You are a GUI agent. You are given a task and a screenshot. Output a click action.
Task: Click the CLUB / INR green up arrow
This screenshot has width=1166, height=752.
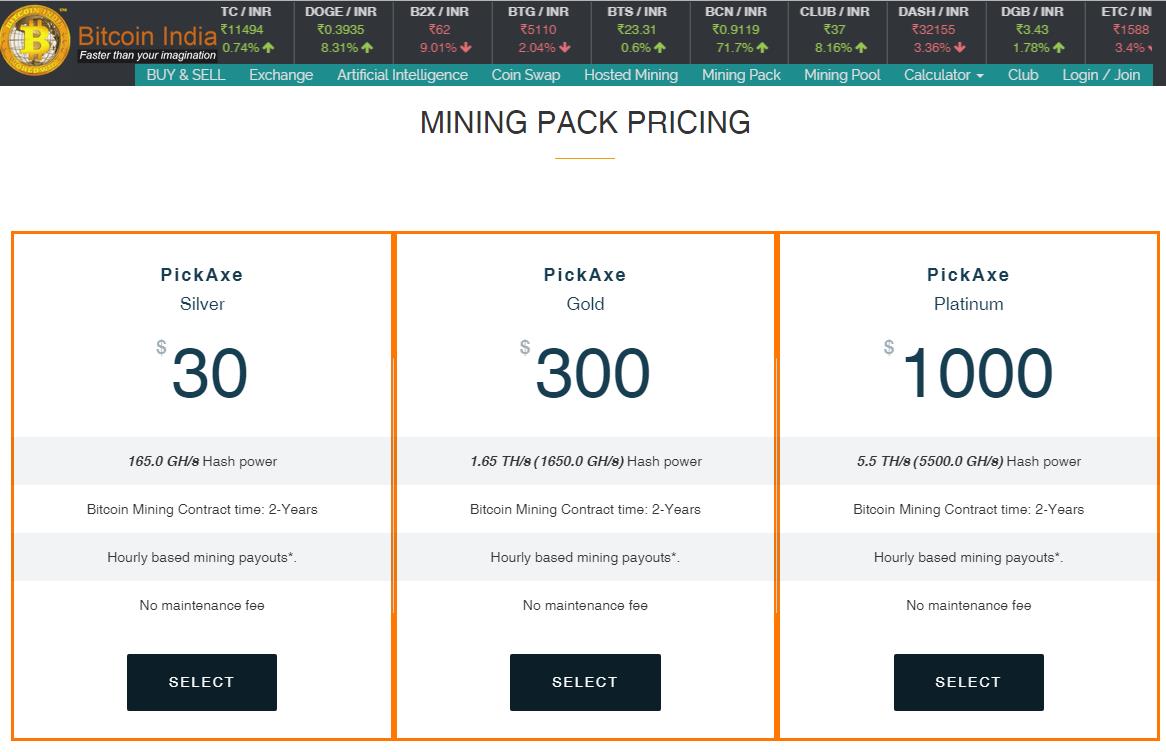click(861, 48)
